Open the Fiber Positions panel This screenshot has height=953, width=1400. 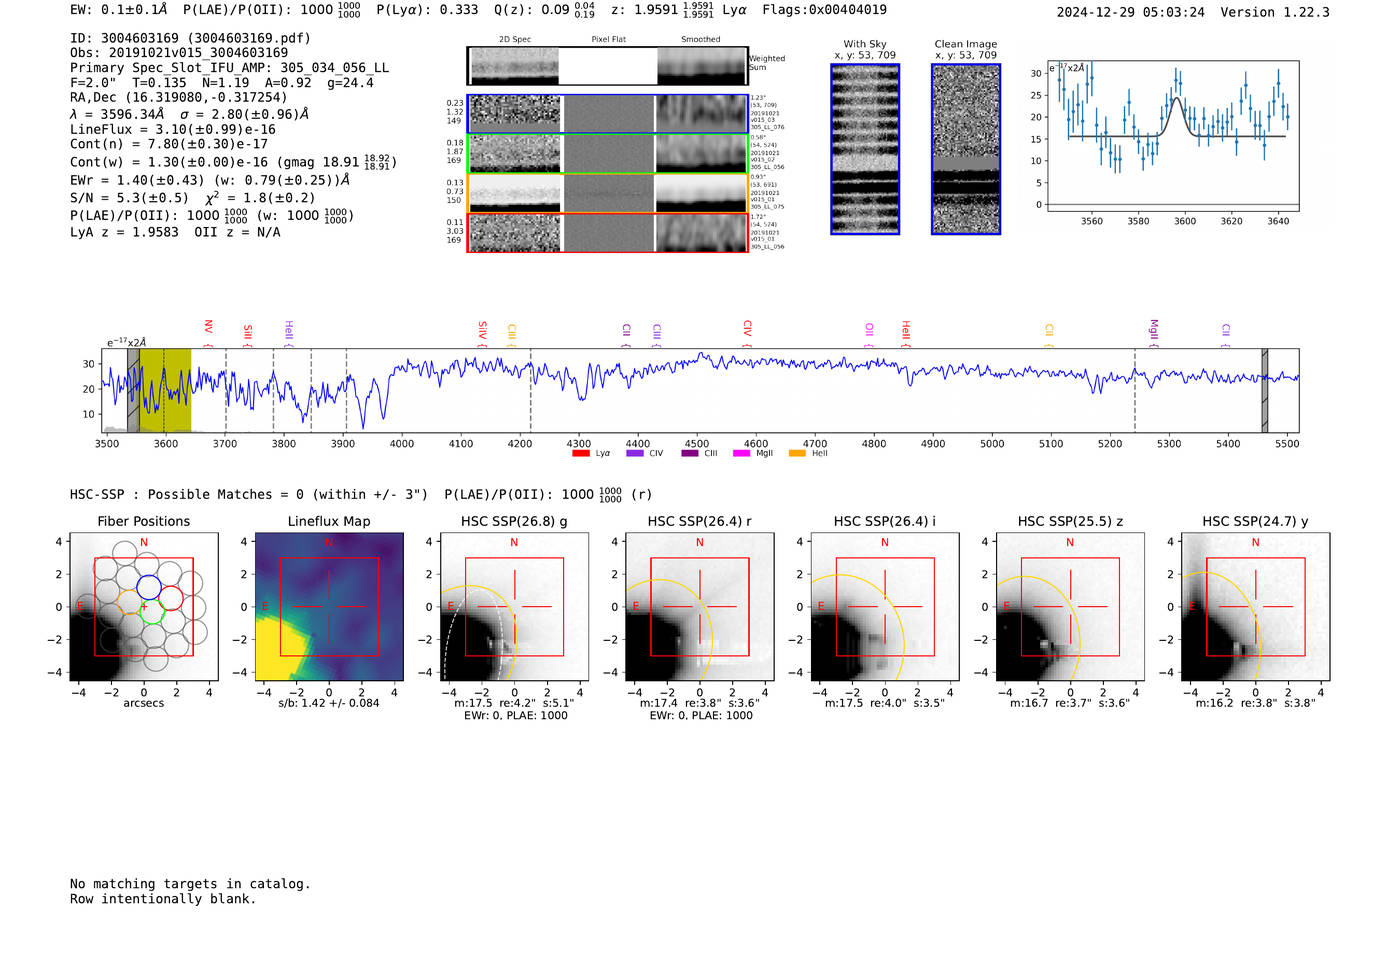pyautogui.click(x=144, y=606)
